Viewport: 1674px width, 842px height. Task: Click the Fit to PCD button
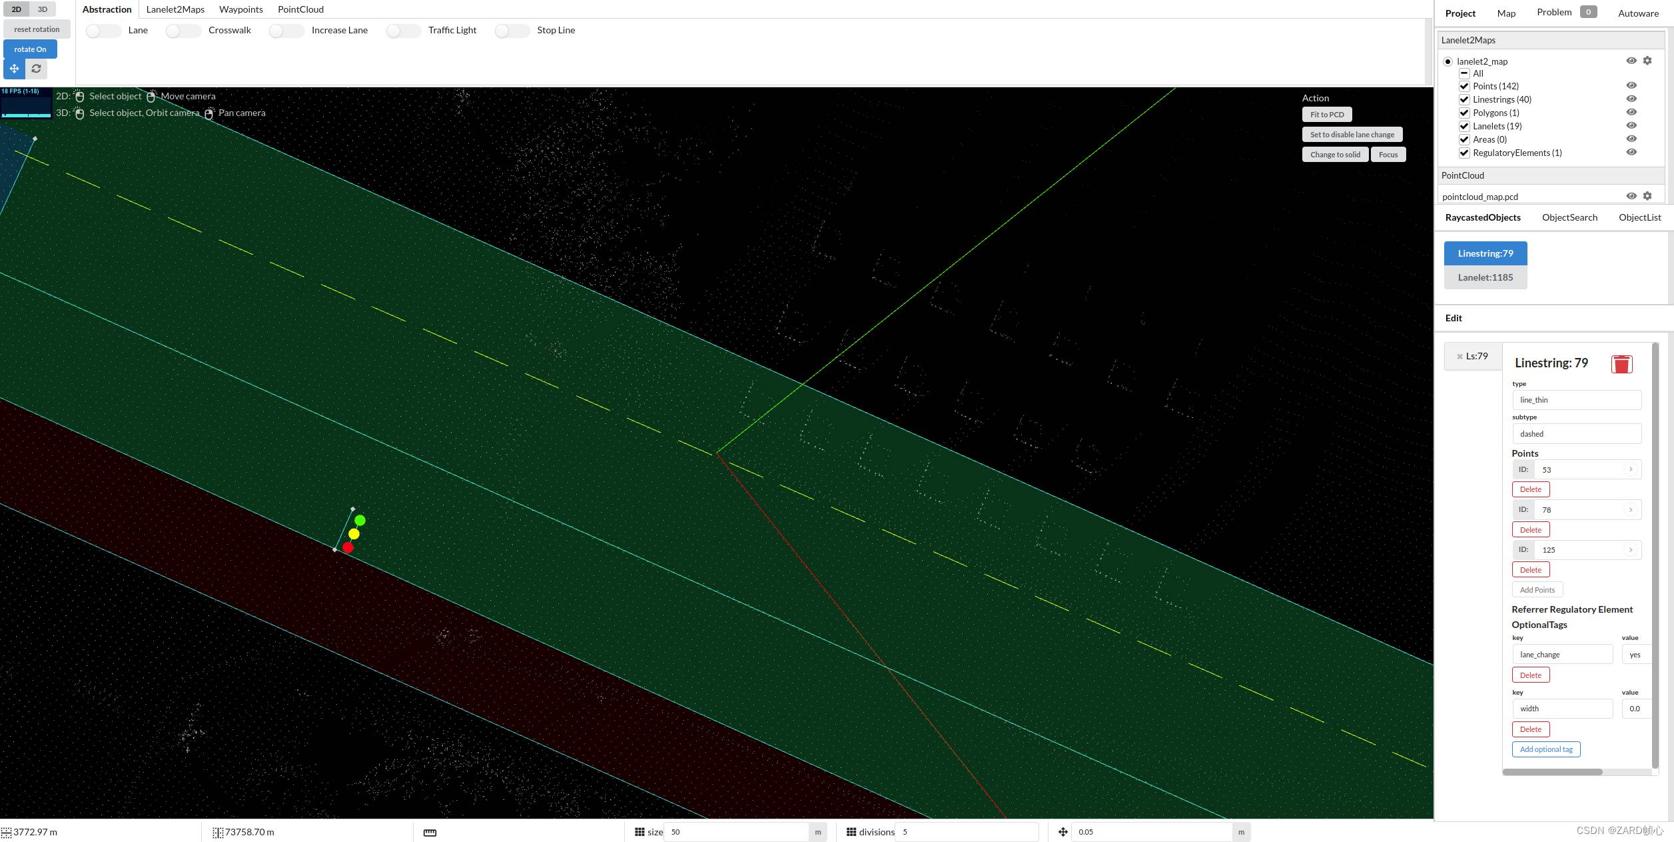pos(1327,115)
